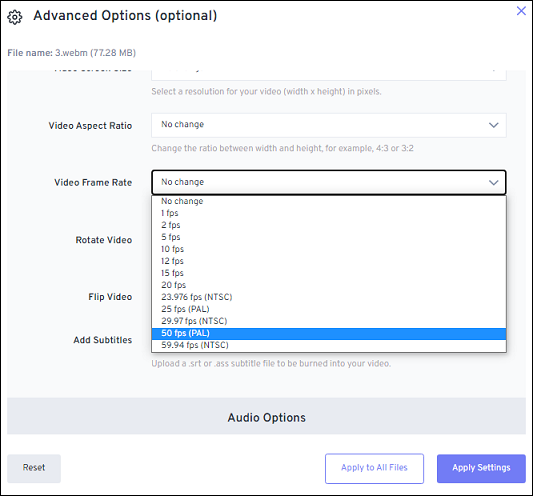This screenshot has height=496, width=533.
Task: Select 59.94 fps (NTSC)
Action: tap(329, 345)
